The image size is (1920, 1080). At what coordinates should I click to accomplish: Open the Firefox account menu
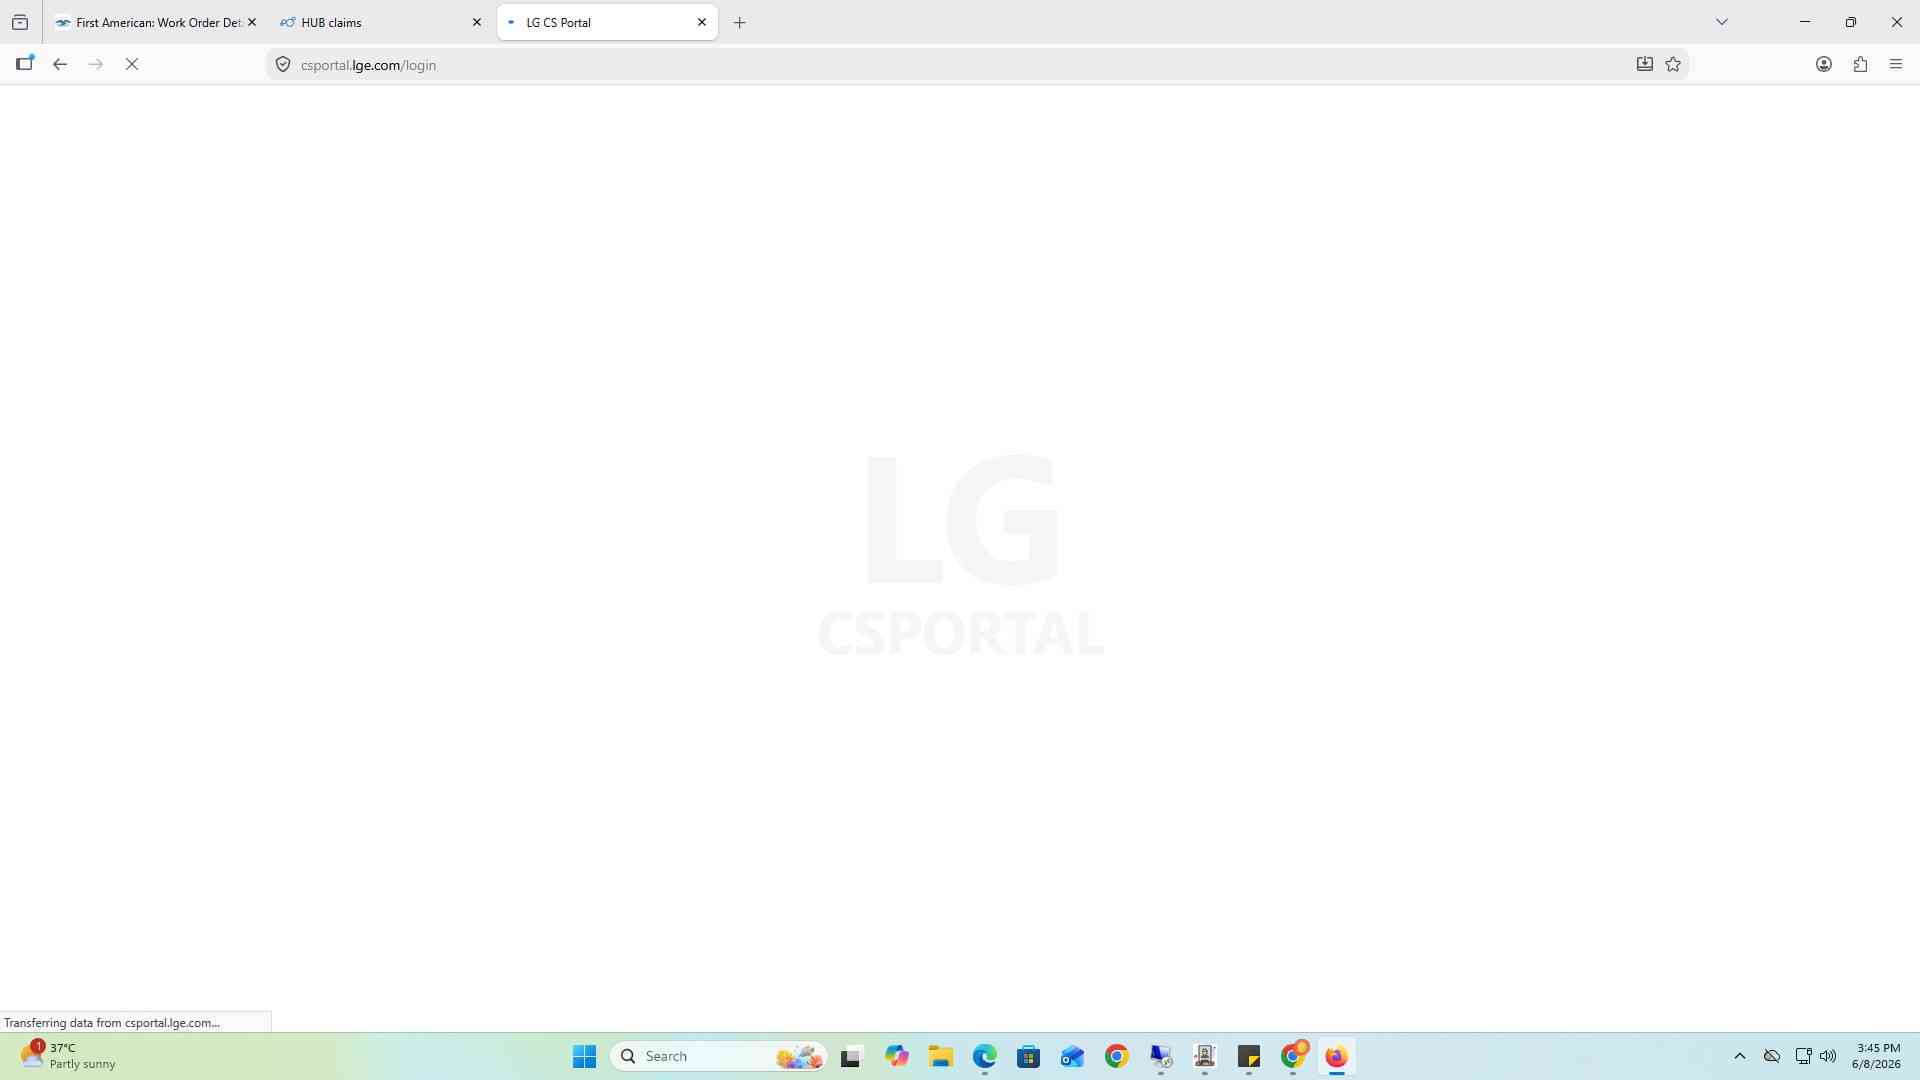click(x=1824, y=64)
